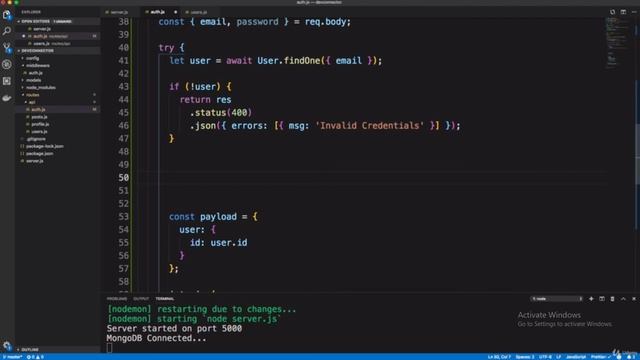Click the open changes icon in editor toolbar
The image size is (640, 360).
pyautogui.click(x=612, y=12)
